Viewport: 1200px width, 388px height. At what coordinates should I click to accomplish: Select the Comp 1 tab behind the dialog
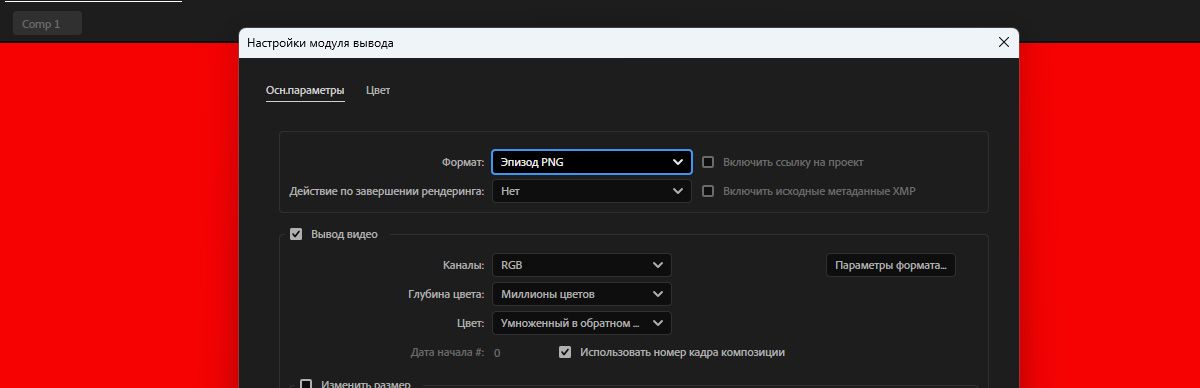(x=47, y=24)
